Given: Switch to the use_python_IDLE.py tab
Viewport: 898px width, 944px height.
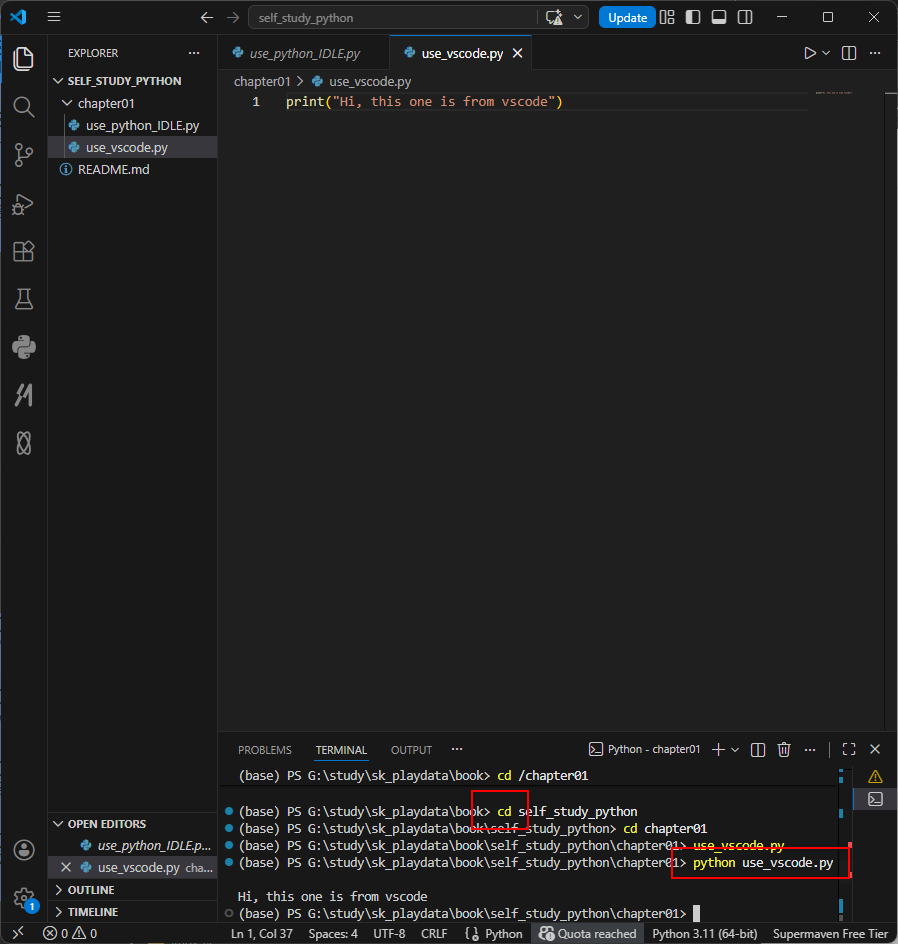Looking at the screenshot, I should [x=304, y=53].
